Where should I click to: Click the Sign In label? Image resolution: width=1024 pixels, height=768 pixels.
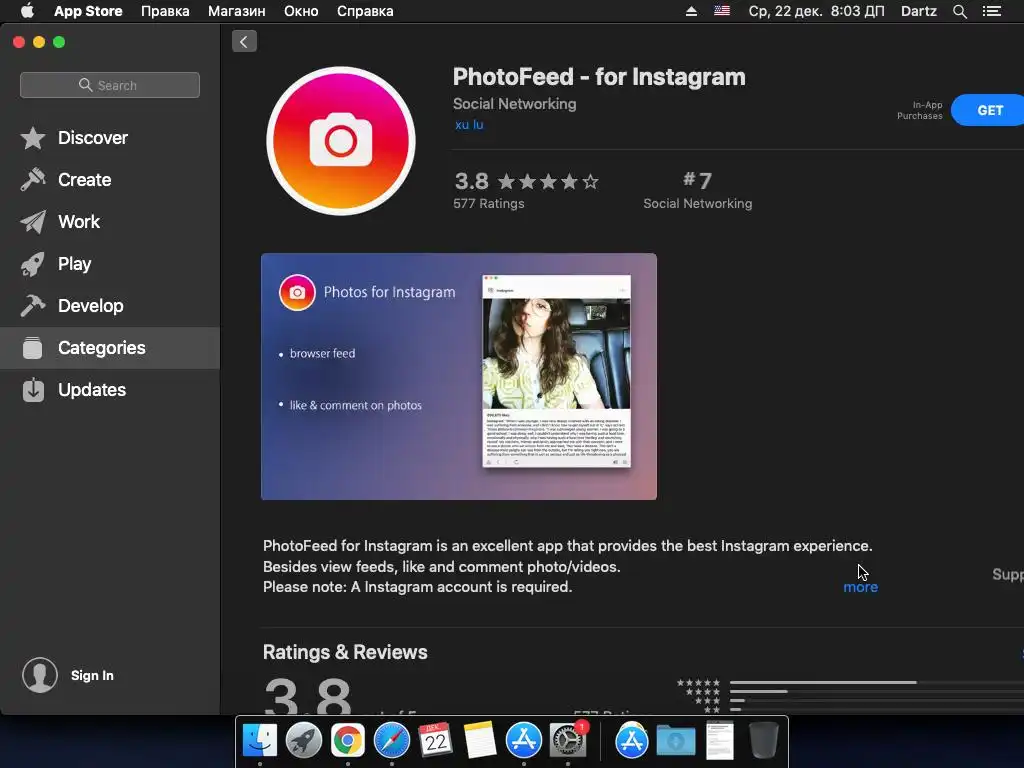[92, 676]
